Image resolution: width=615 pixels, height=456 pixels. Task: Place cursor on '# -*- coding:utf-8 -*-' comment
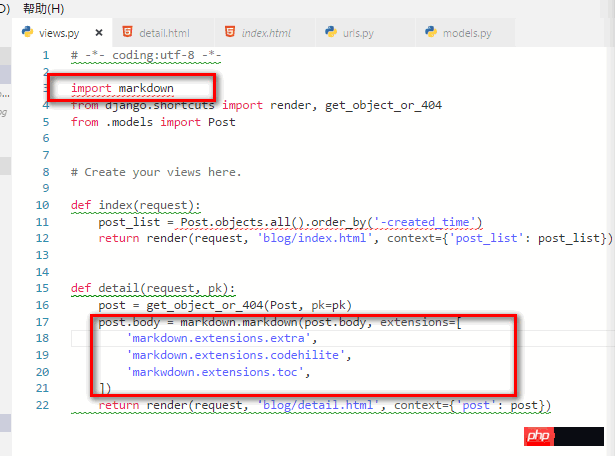[x=146, y=55]
